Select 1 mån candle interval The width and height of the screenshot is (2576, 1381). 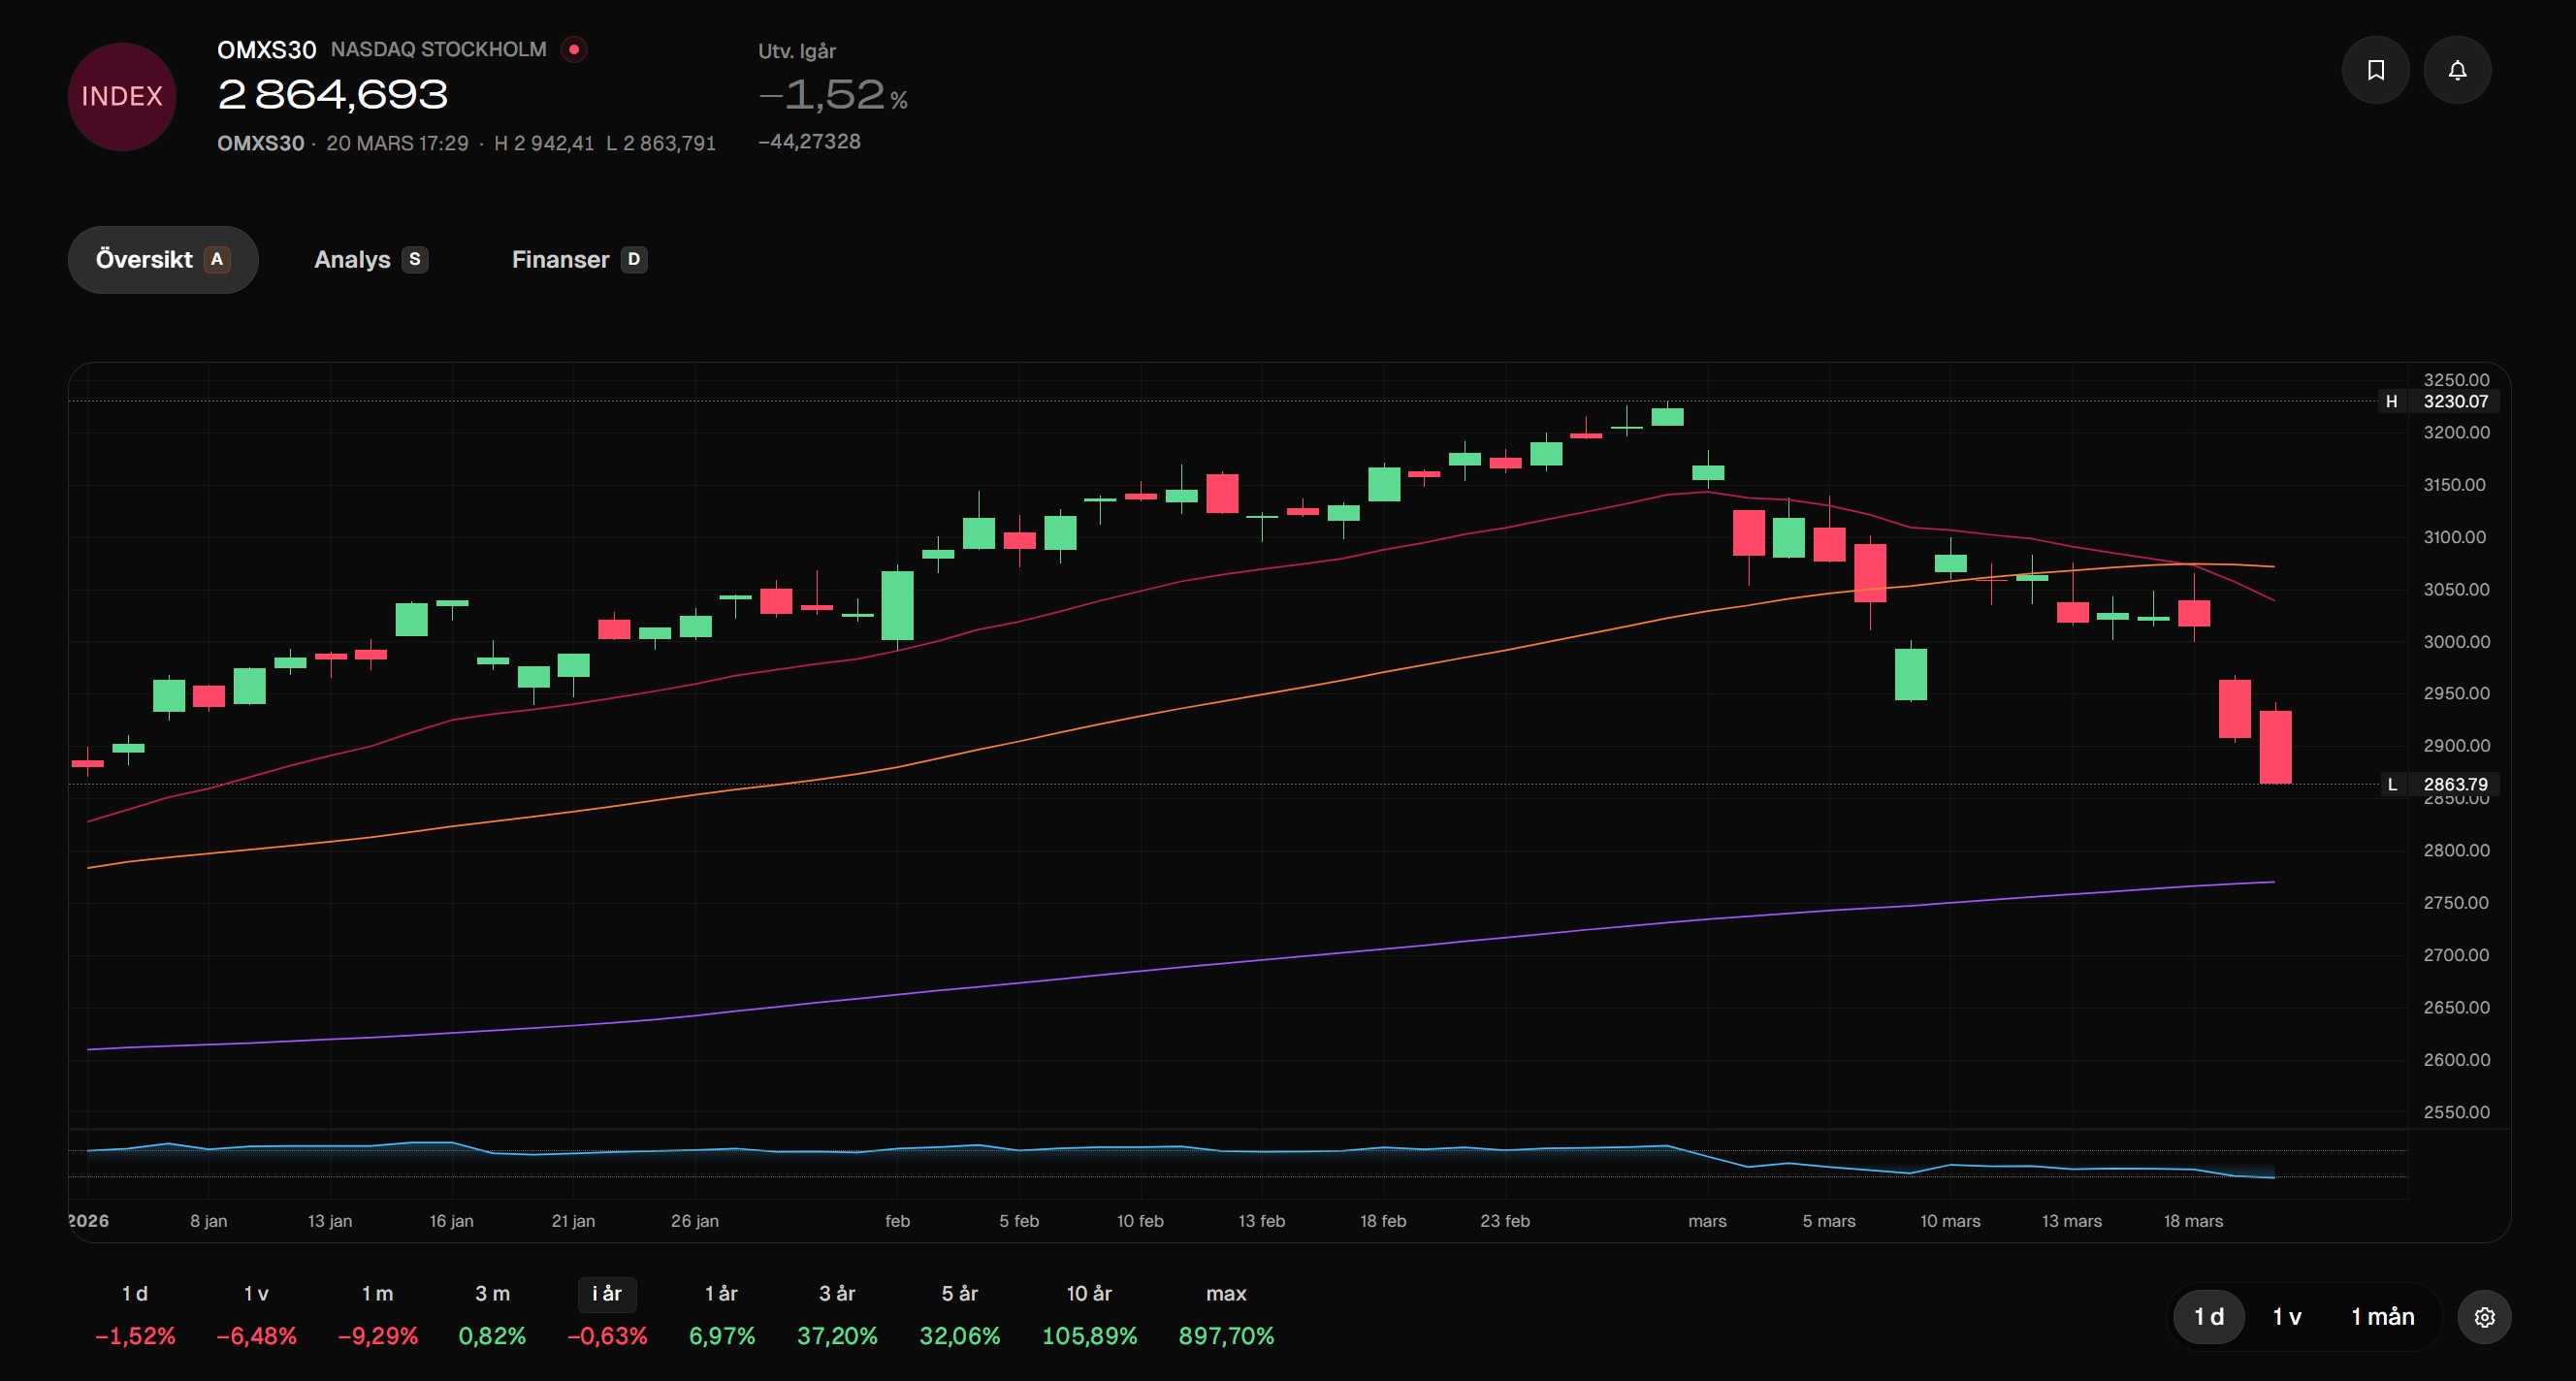coord(2382,1317)
